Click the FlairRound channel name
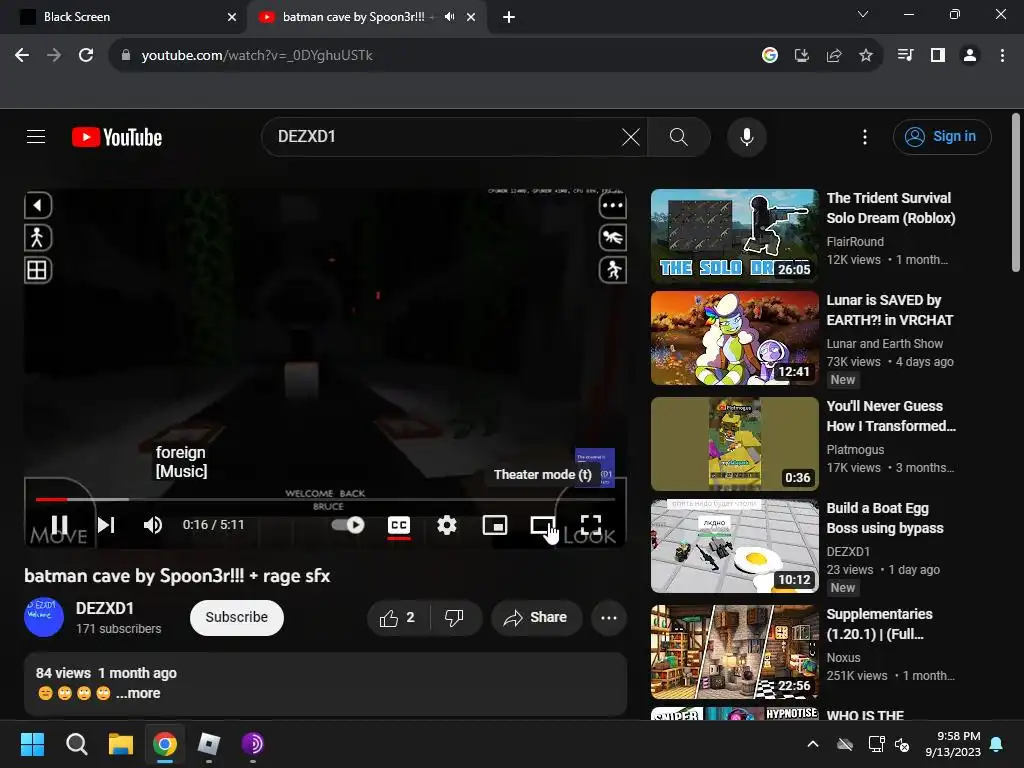The height and width of the screenshot is (768, 1024). click(x=855, y=242)
